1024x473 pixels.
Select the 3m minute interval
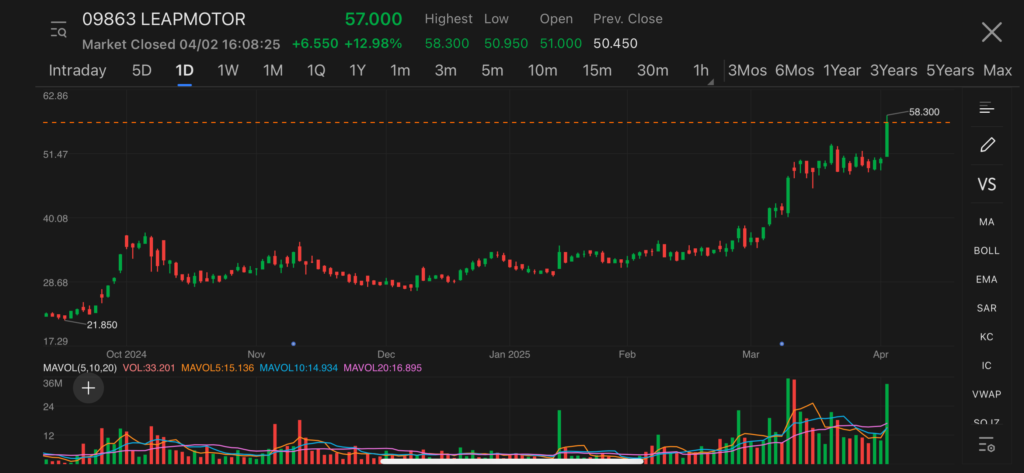[x=445, y=71]
